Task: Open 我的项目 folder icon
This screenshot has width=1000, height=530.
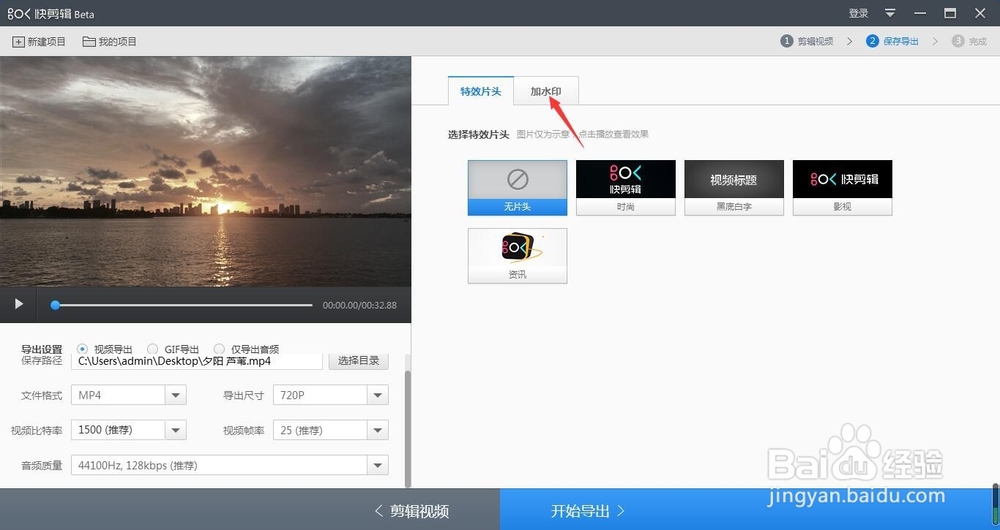Action: 89,41
